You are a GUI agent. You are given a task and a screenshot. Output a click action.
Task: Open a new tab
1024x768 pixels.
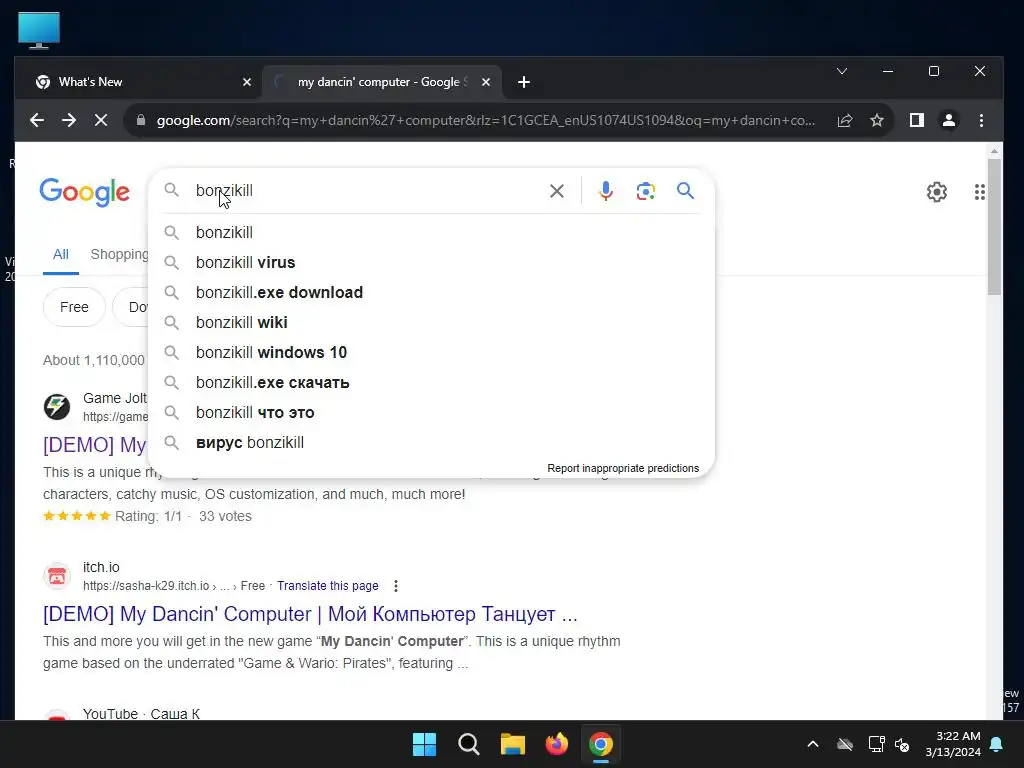click(x=524, y=82)
